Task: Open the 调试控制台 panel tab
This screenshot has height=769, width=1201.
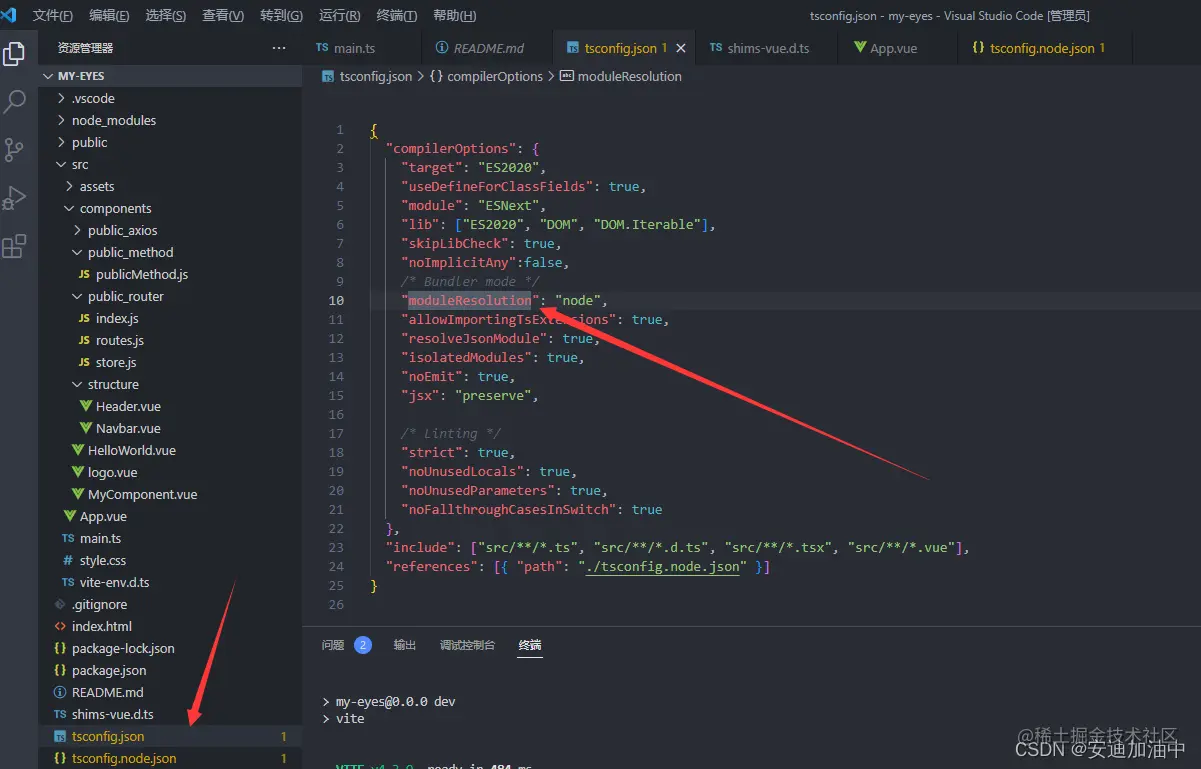Action: [x=467, y=645]
